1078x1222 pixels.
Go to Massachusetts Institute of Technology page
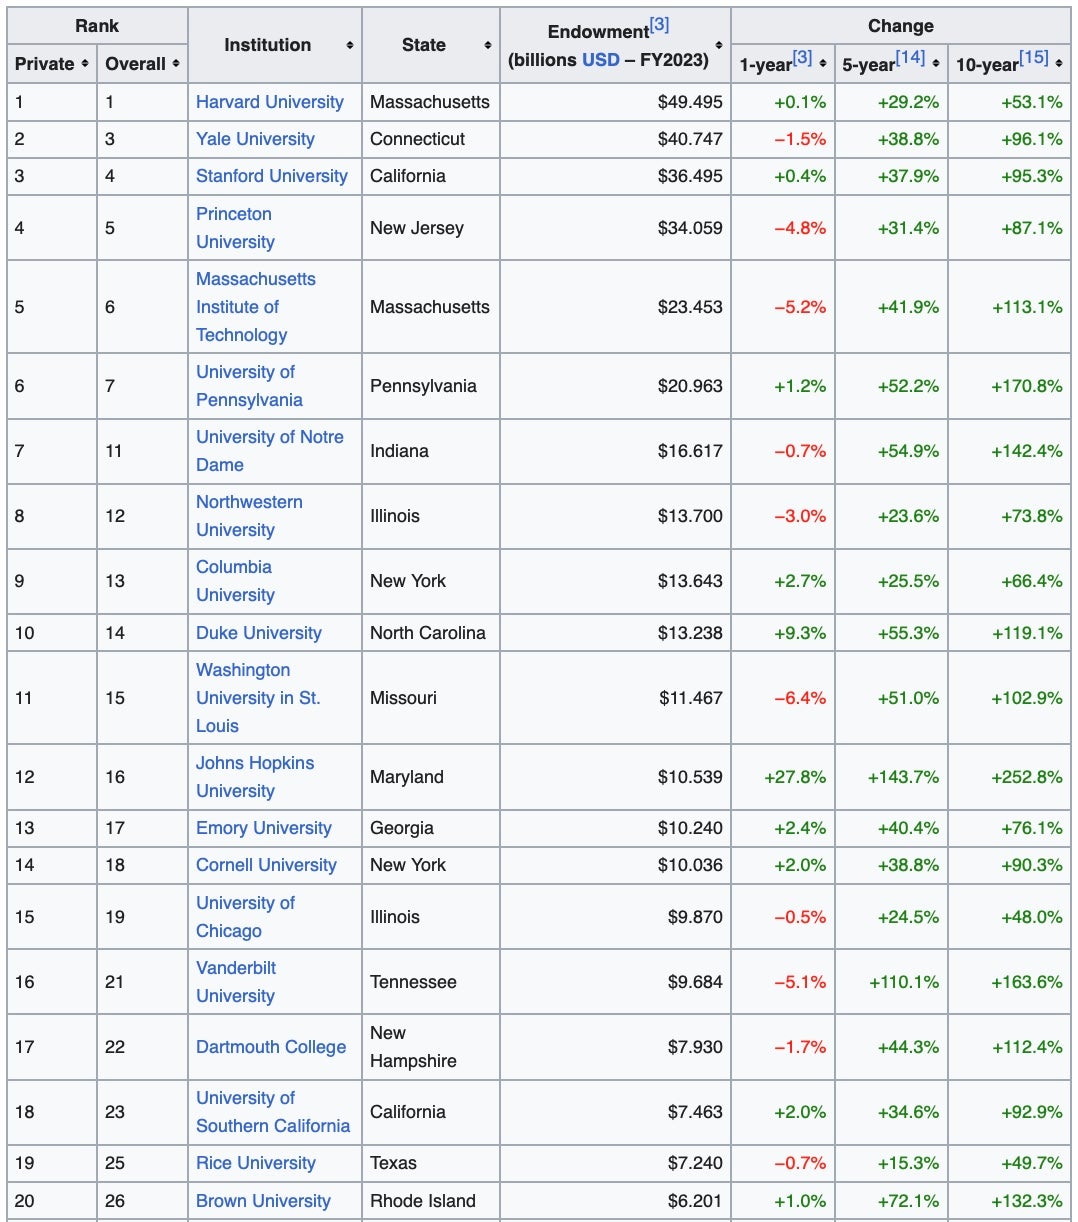click(255, 307)
